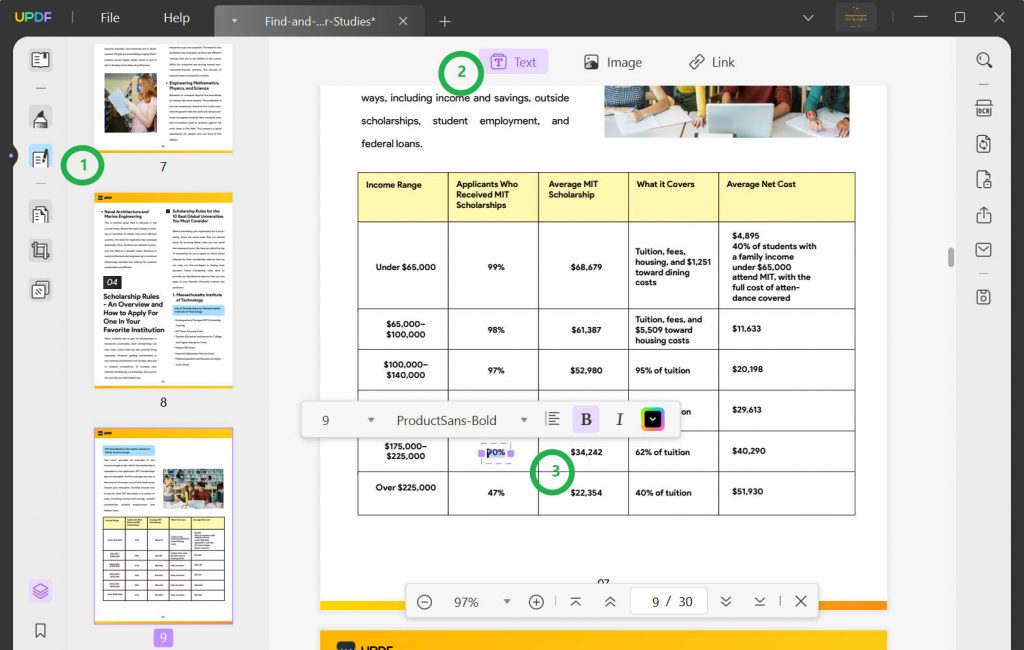Save the current PDF
This screenshot has height=650, width=1024.
pyautogui.click(x=984, y=296)
